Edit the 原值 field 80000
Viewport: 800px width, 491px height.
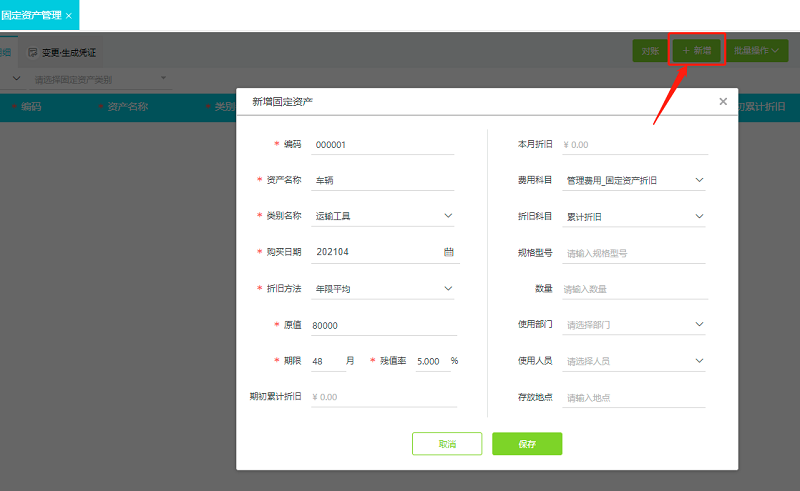pos(384,325)
